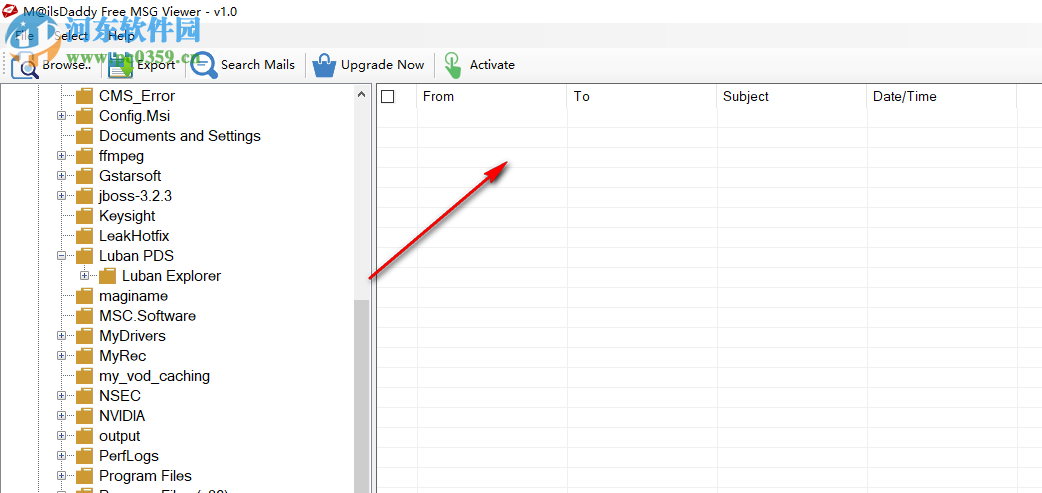Collapse the Luban PDS folder node

pyautogui.click(x=62, y=256)
